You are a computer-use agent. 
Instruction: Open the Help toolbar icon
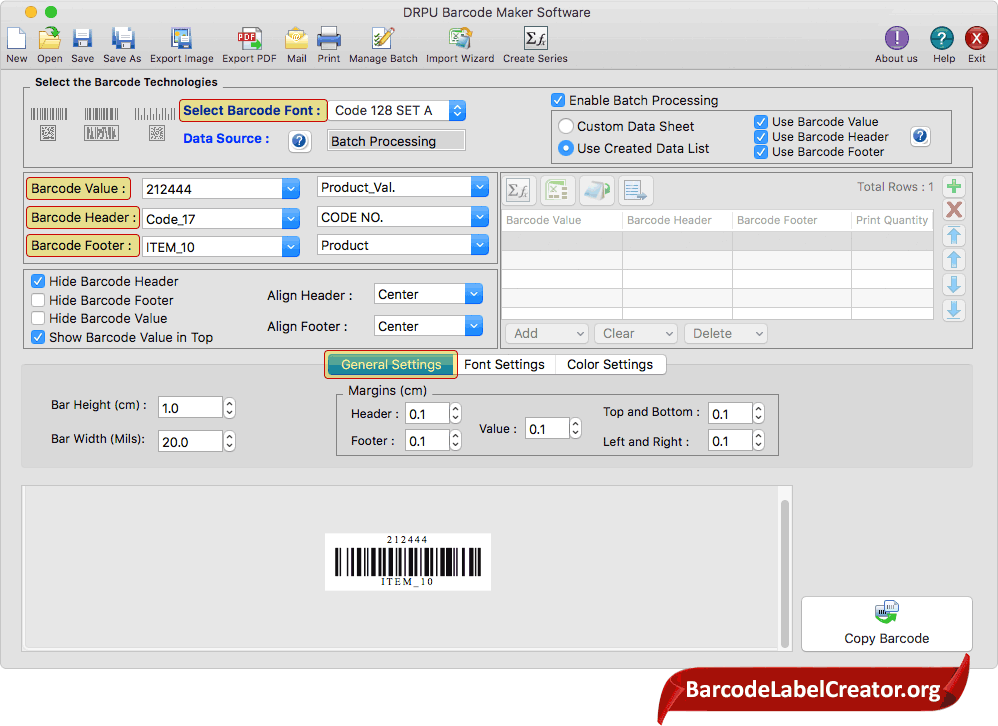(942, 39)
